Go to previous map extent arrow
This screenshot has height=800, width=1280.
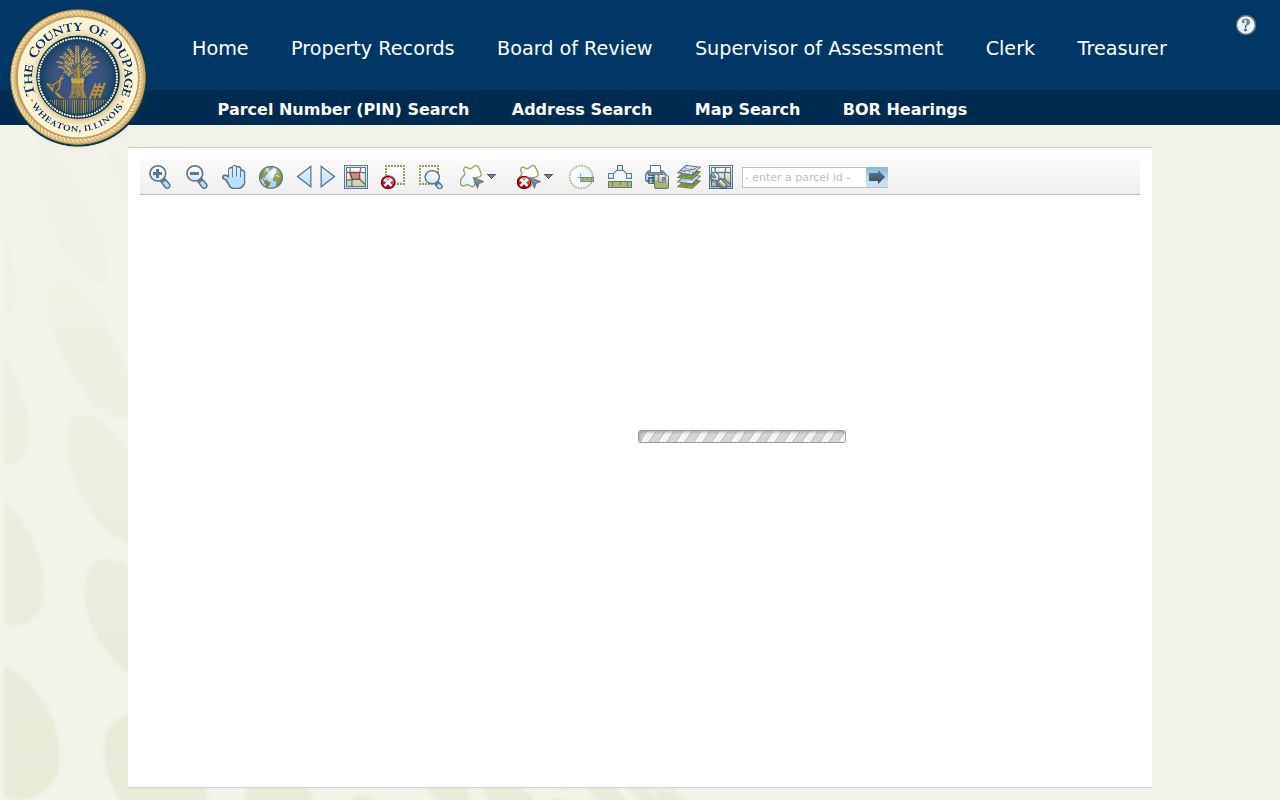[304, 177]
